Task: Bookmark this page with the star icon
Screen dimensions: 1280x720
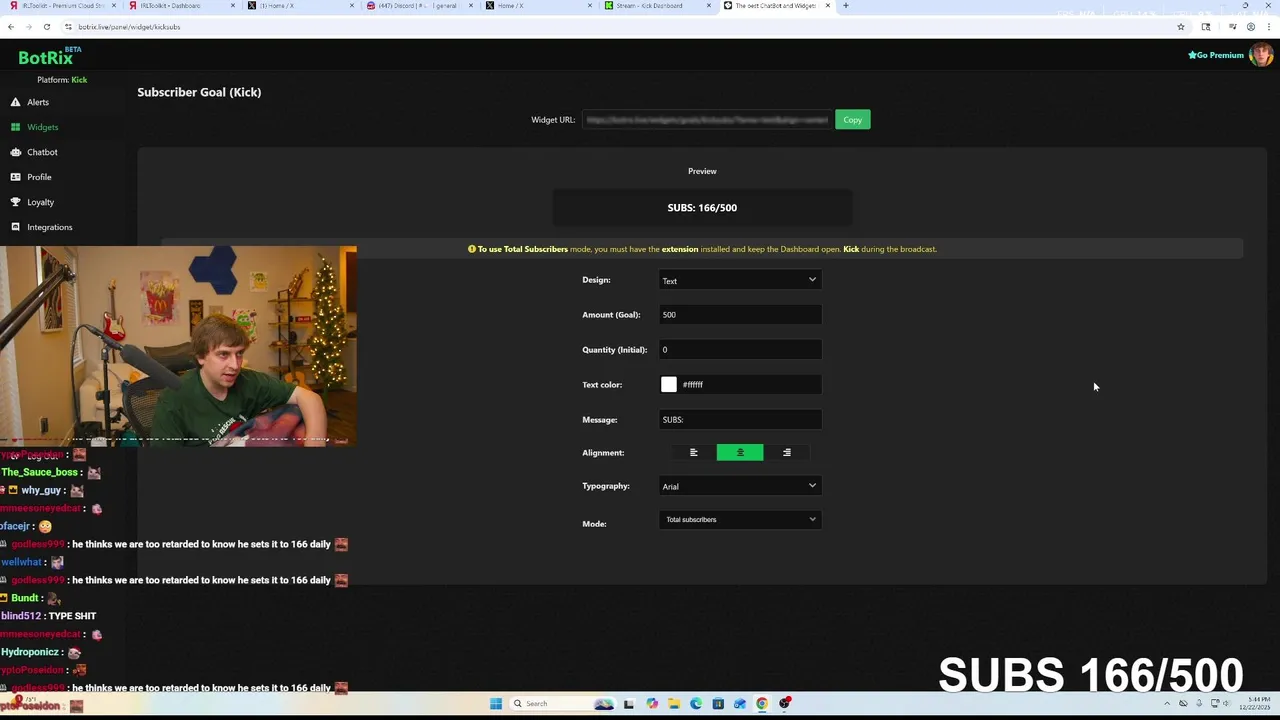Action: (1181, 27)
